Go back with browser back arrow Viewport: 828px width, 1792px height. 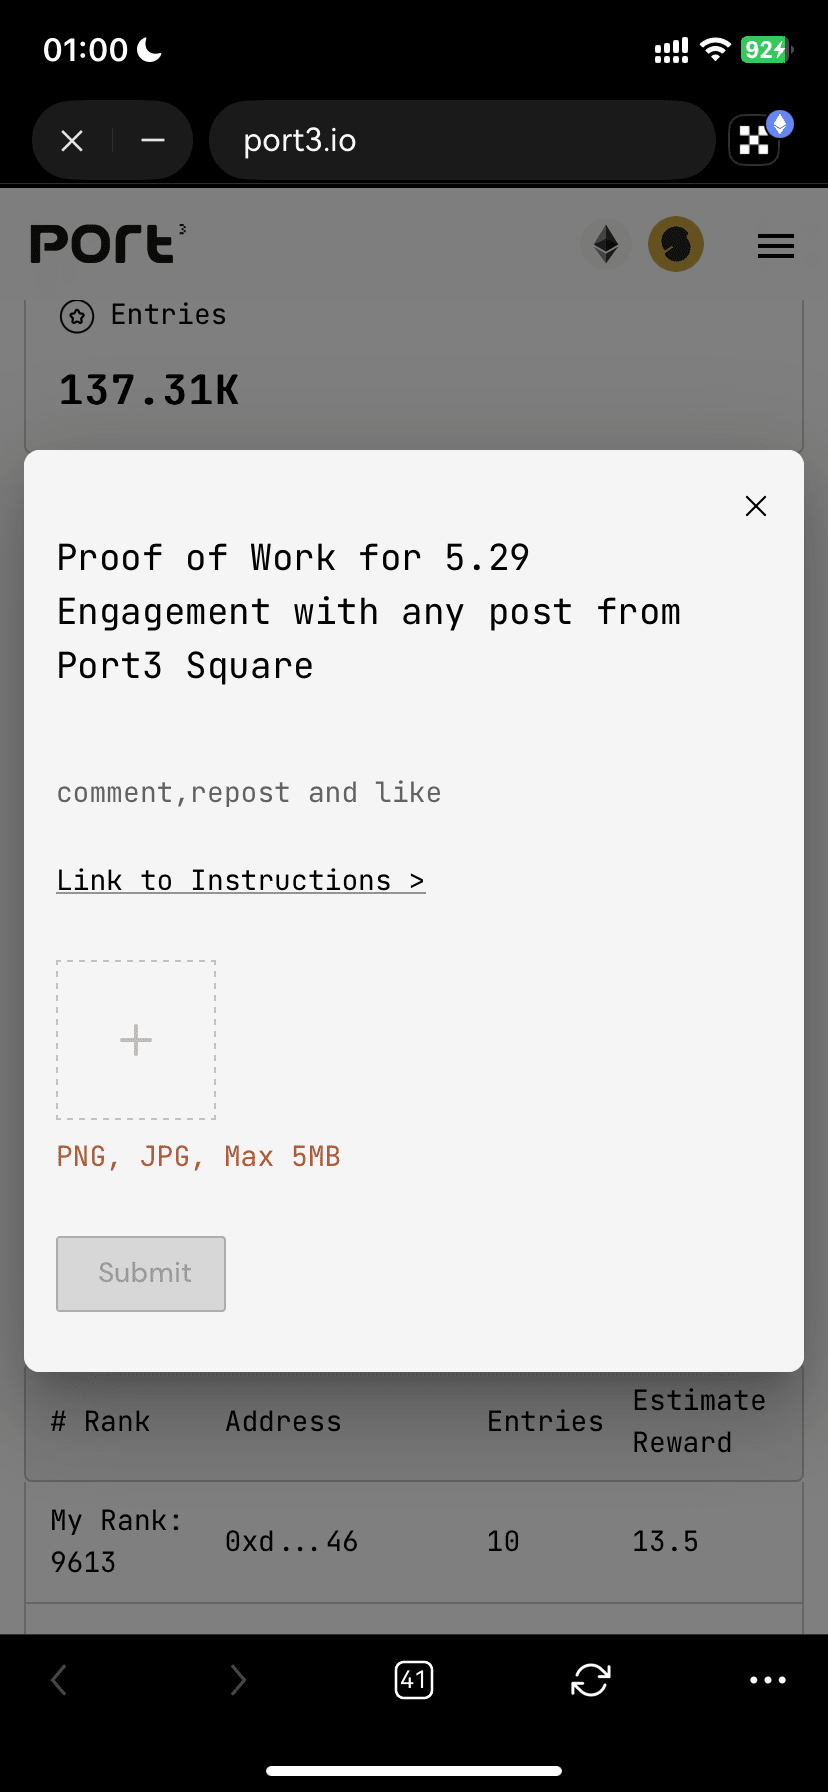pos(59,1680)
